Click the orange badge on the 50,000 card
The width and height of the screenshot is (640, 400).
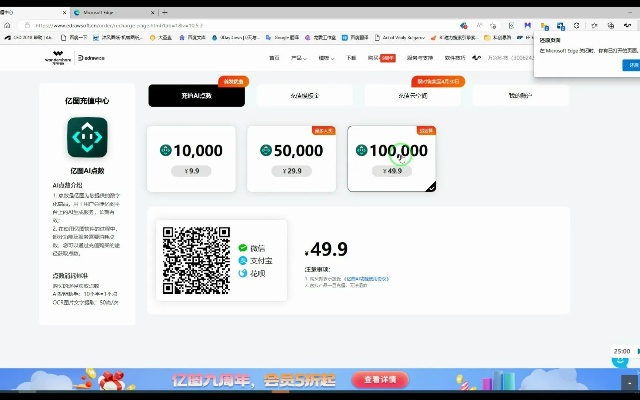click(324, 131)
